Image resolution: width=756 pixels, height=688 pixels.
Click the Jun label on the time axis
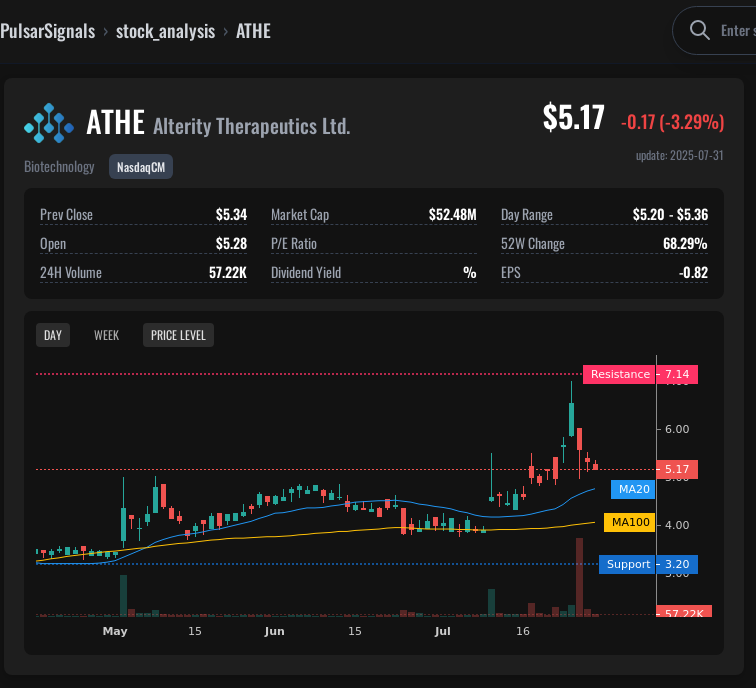pos(274,631)
